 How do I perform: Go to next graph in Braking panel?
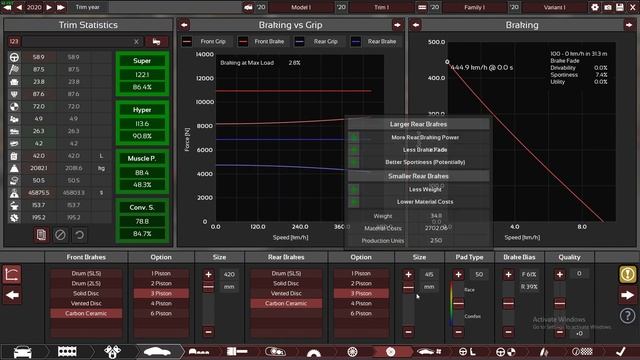[x=629, y=25]
